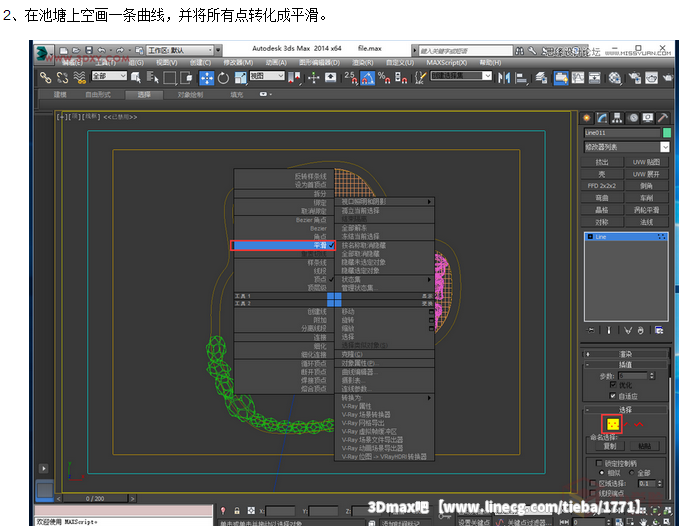Click the Mirror tool icon
The width and height of the screenshot is (680, 526).
click(504, 78)
